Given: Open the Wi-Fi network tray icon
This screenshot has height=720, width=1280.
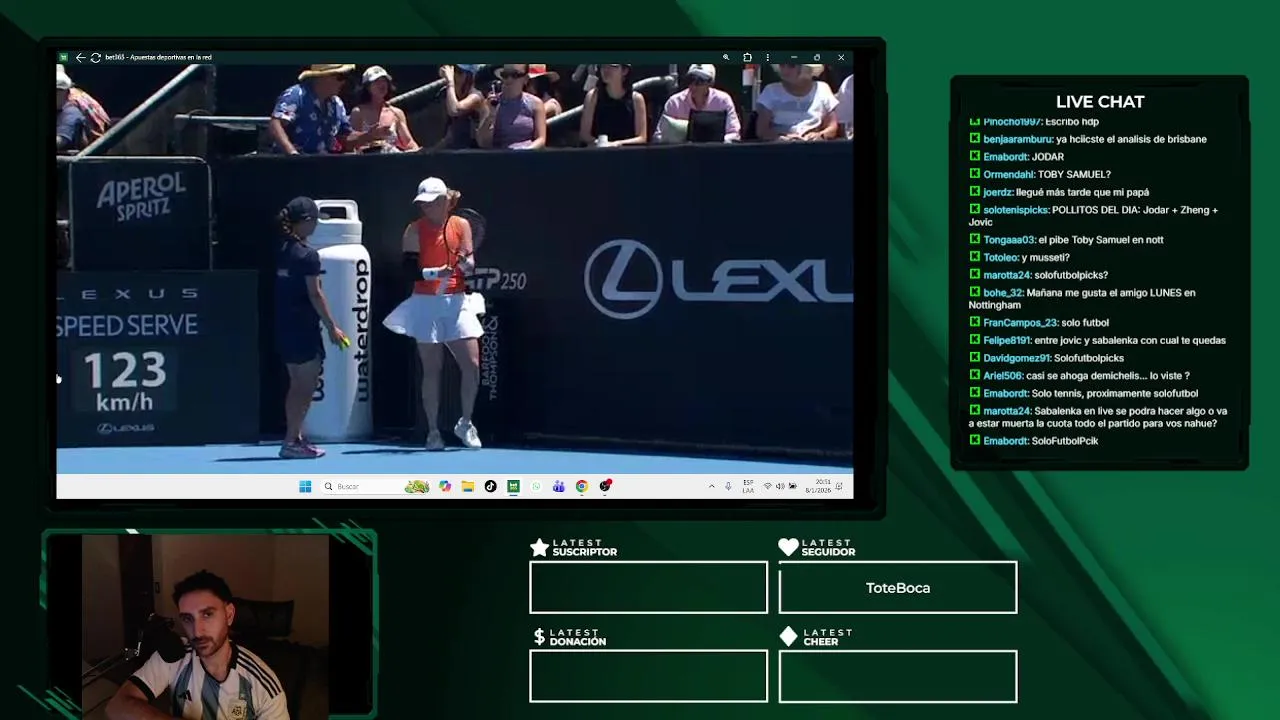Looking at the screenshot, I should (767, 486).
